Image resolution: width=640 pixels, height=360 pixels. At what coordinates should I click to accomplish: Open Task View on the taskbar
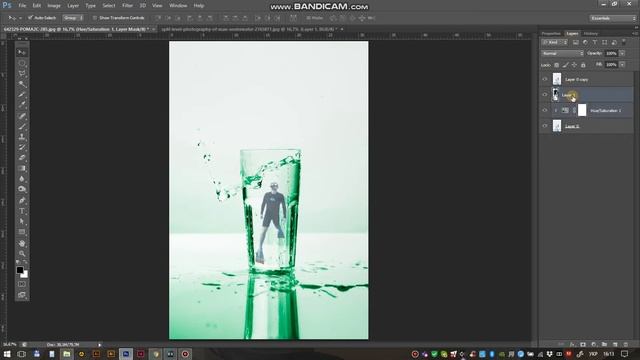click(x=22, y=354)
